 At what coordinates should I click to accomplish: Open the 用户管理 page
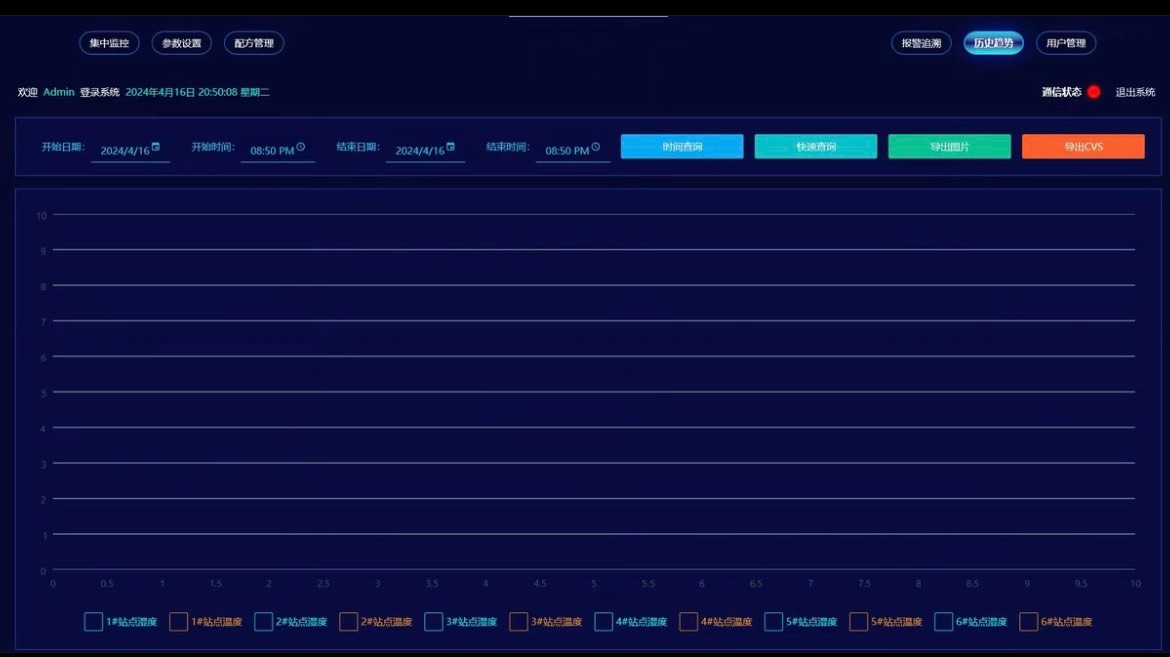1066,43
